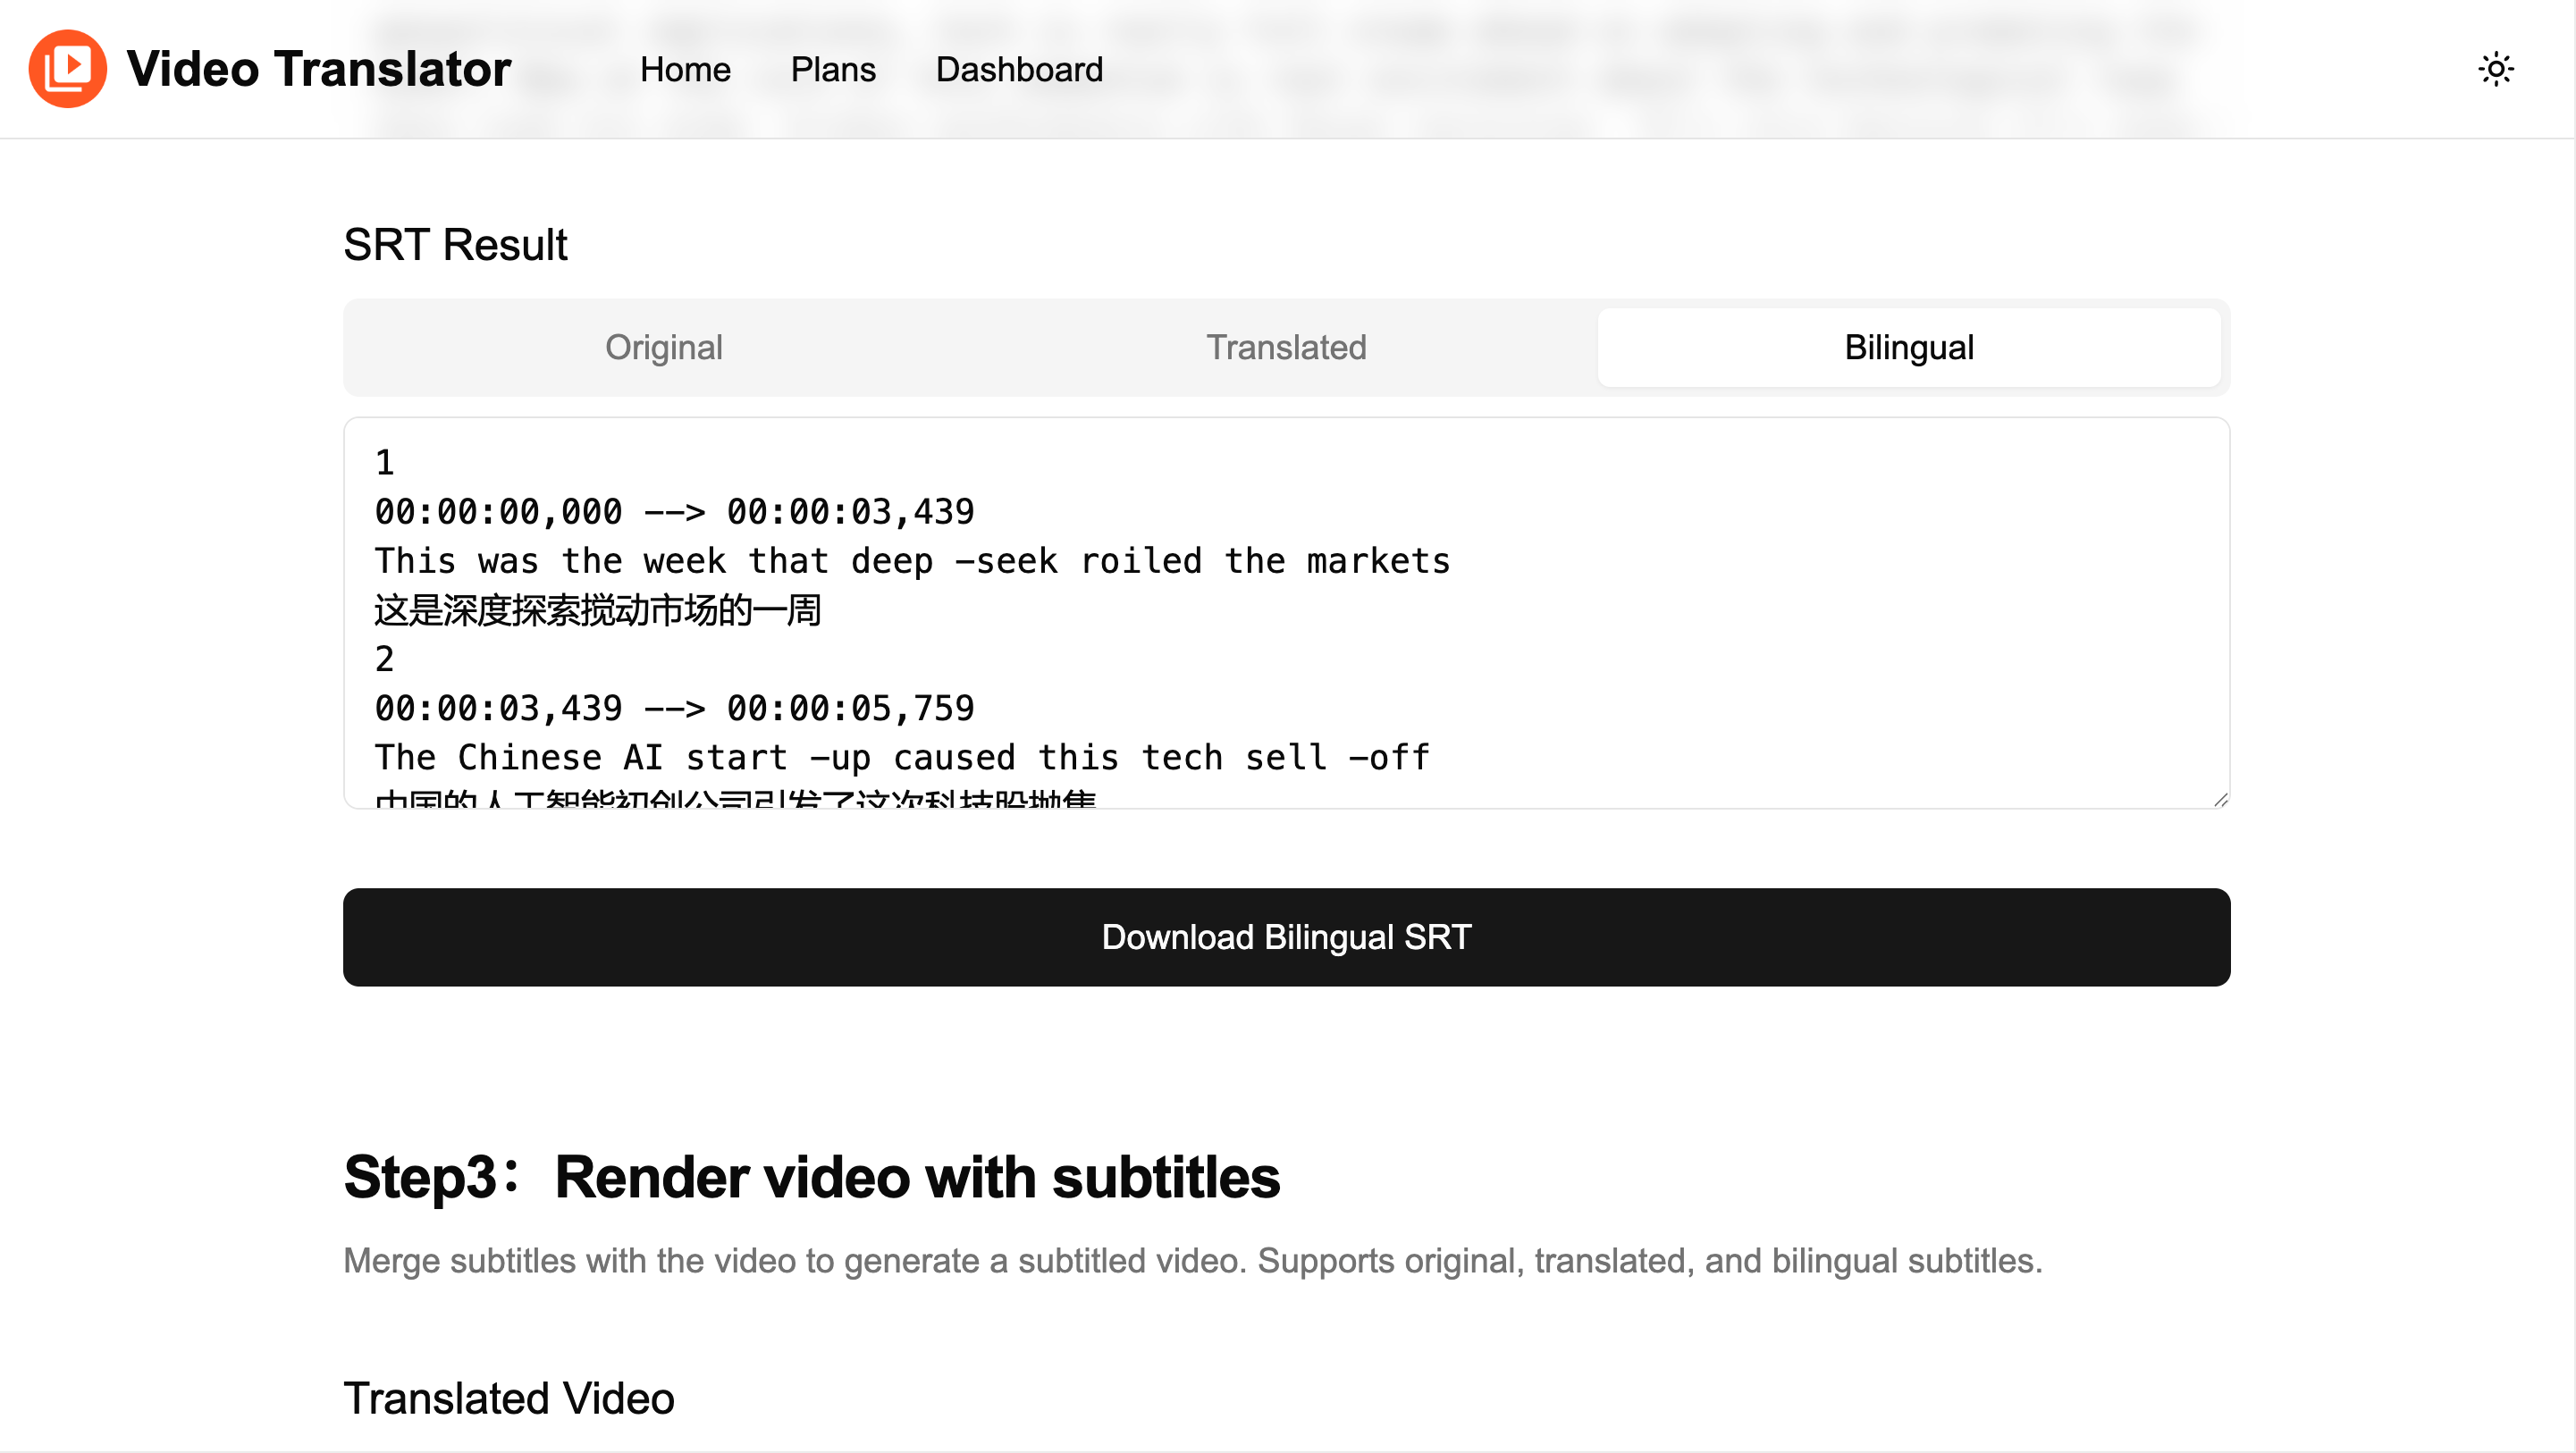The image size is (2576, 1453).
Task: Click the Step3 Render video heading
Action: pyautogui.click(x=810, y=1176)
